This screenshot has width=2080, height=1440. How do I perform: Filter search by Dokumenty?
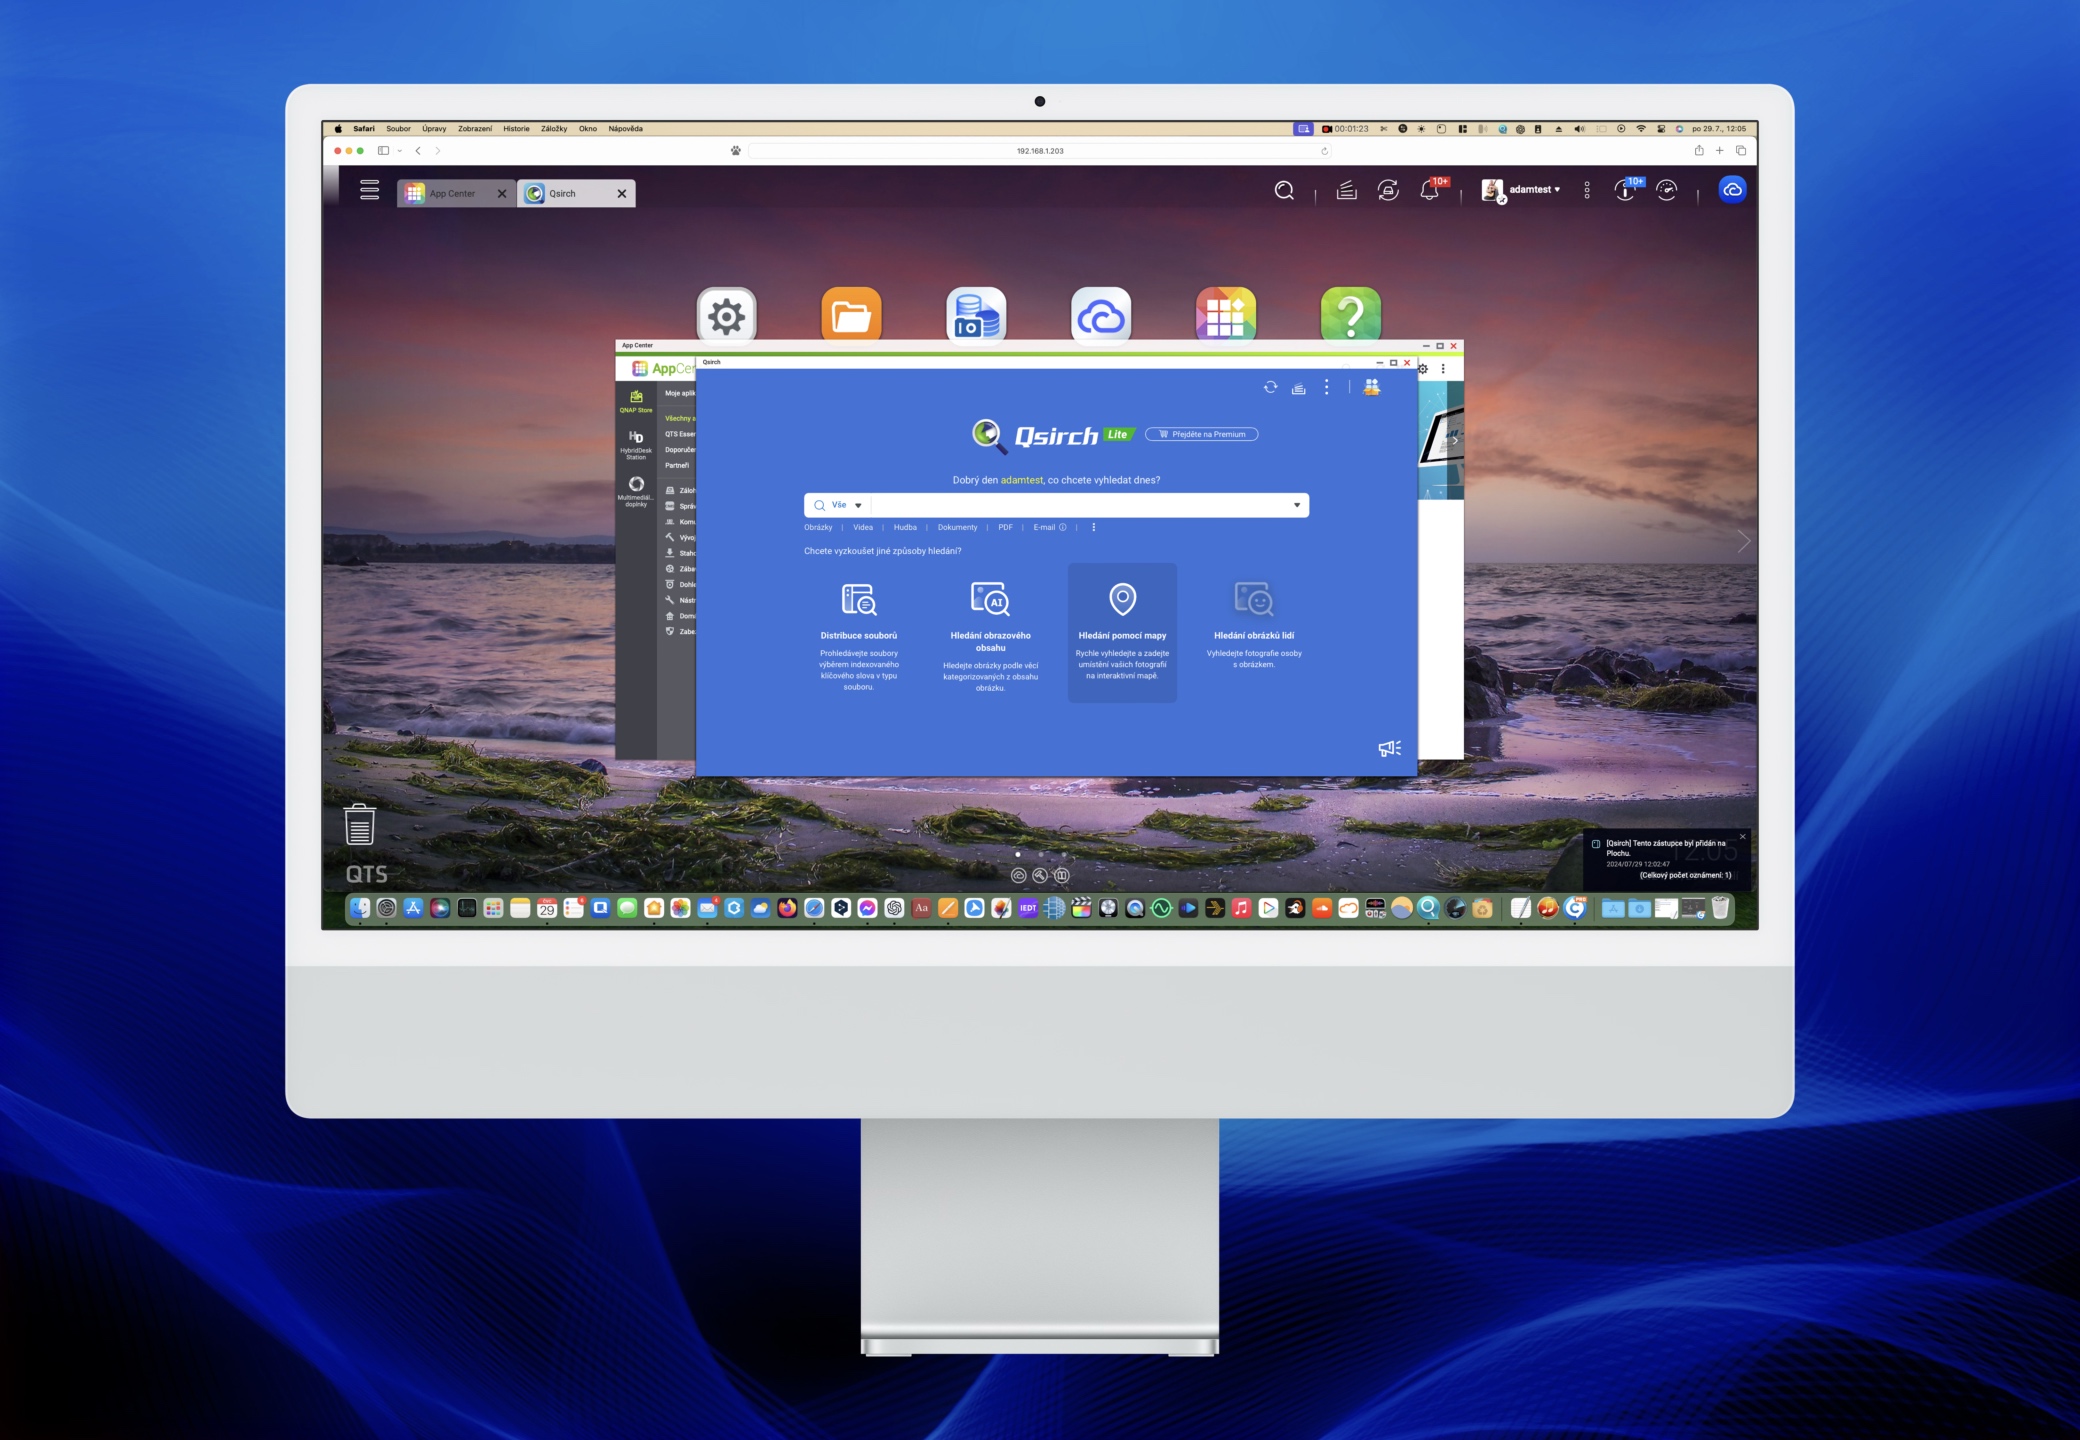(x=957, y=527)
